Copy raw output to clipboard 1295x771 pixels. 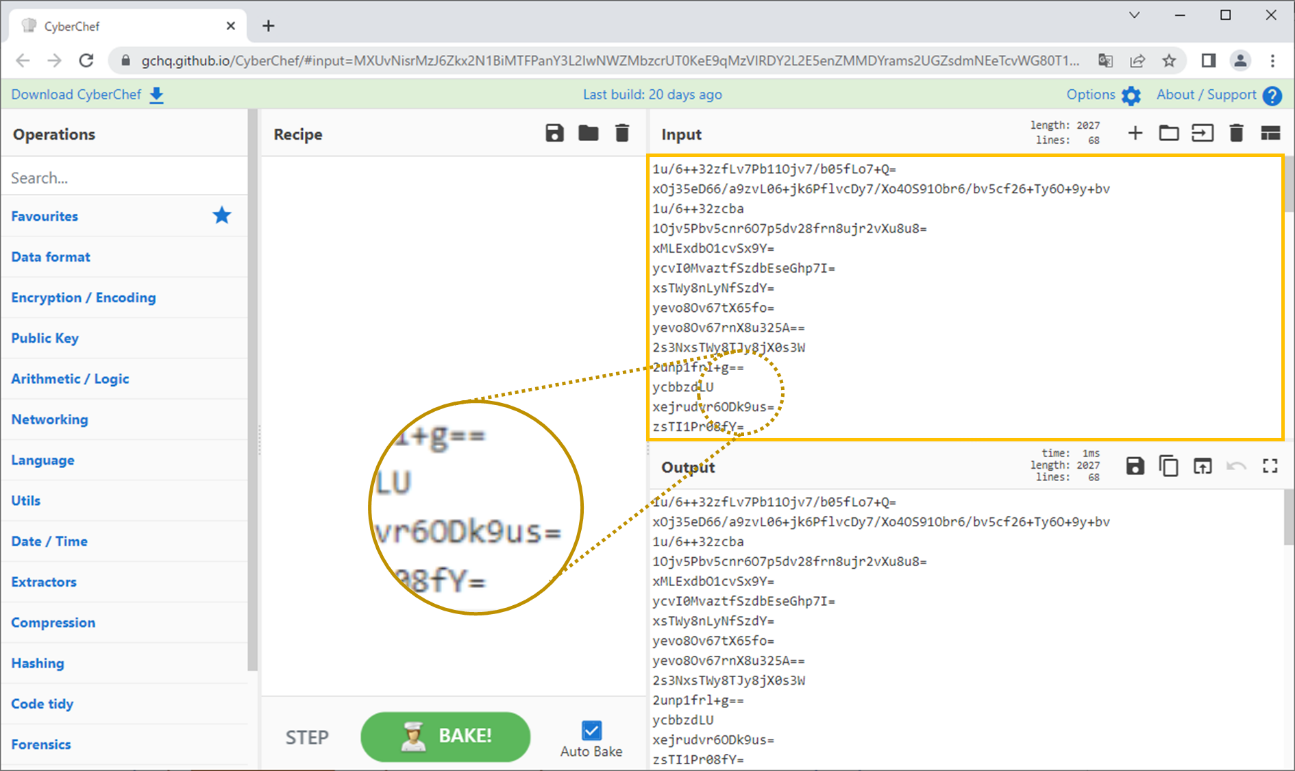[x=1168, y=466]
